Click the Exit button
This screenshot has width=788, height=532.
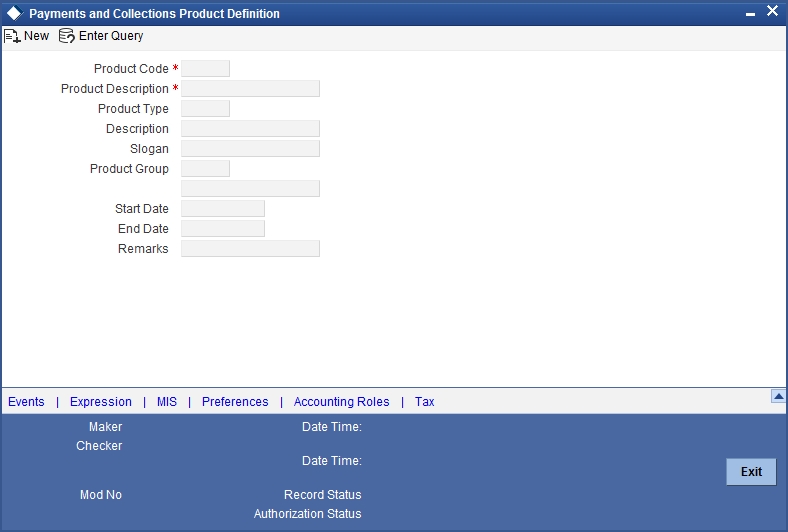point(751,472)
